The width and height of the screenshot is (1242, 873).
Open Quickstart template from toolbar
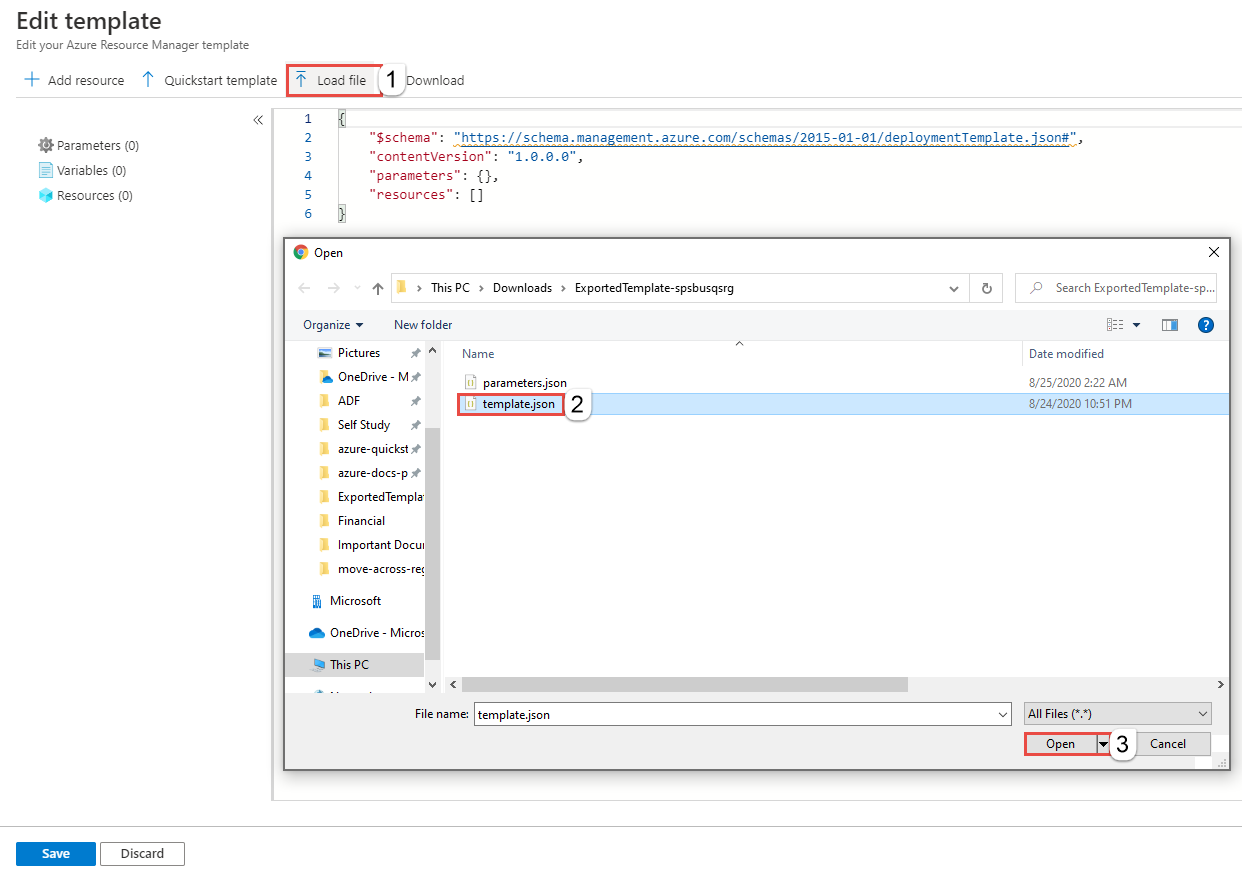209,80
